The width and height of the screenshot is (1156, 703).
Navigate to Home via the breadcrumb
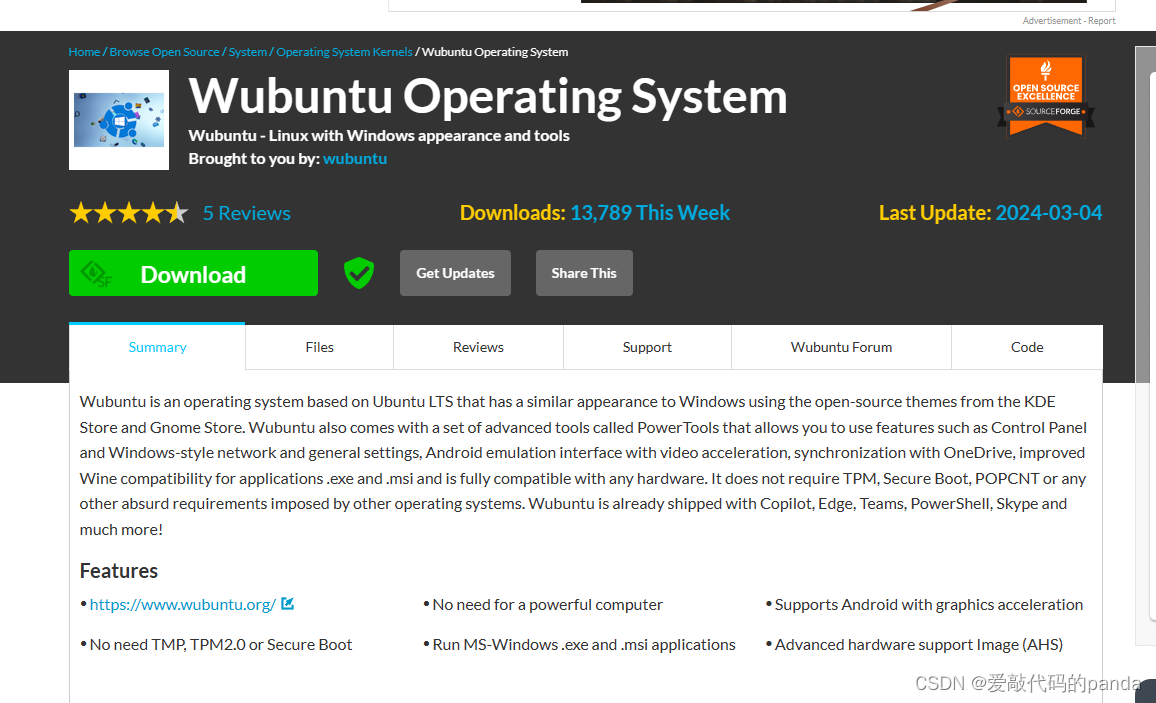(84, 51)
